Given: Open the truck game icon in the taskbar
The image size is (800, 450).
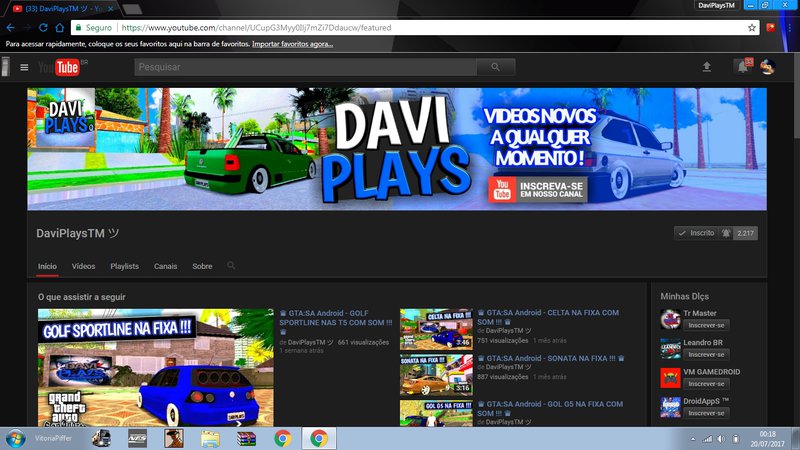Looking at the screenshot, I should pos(101,438).
